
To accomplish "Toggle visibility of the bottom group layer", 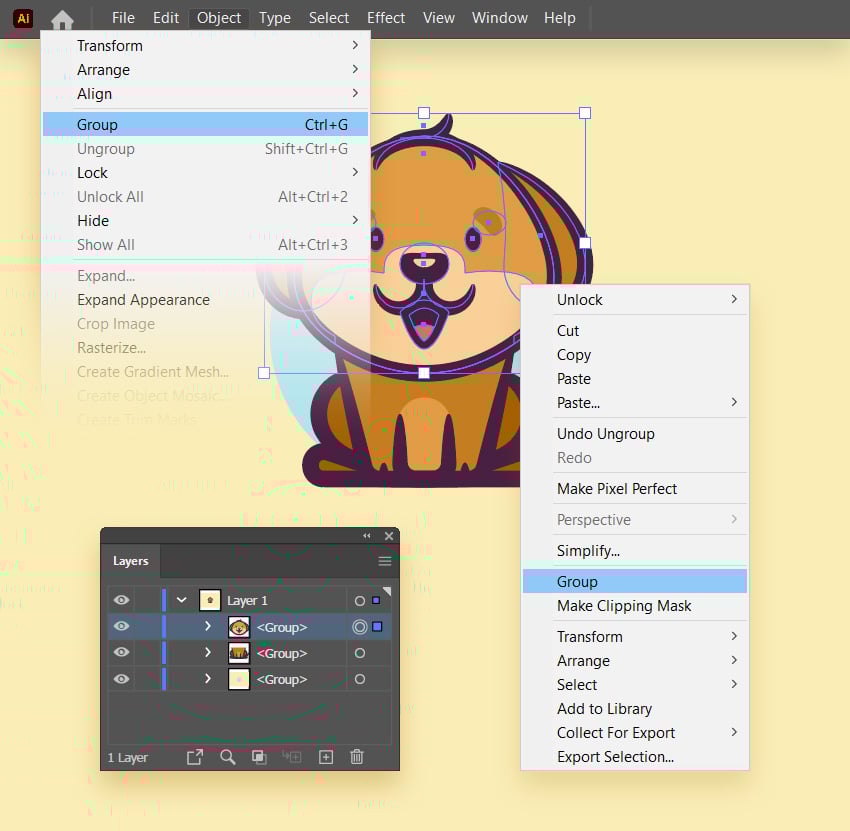I will click(121, 679).
